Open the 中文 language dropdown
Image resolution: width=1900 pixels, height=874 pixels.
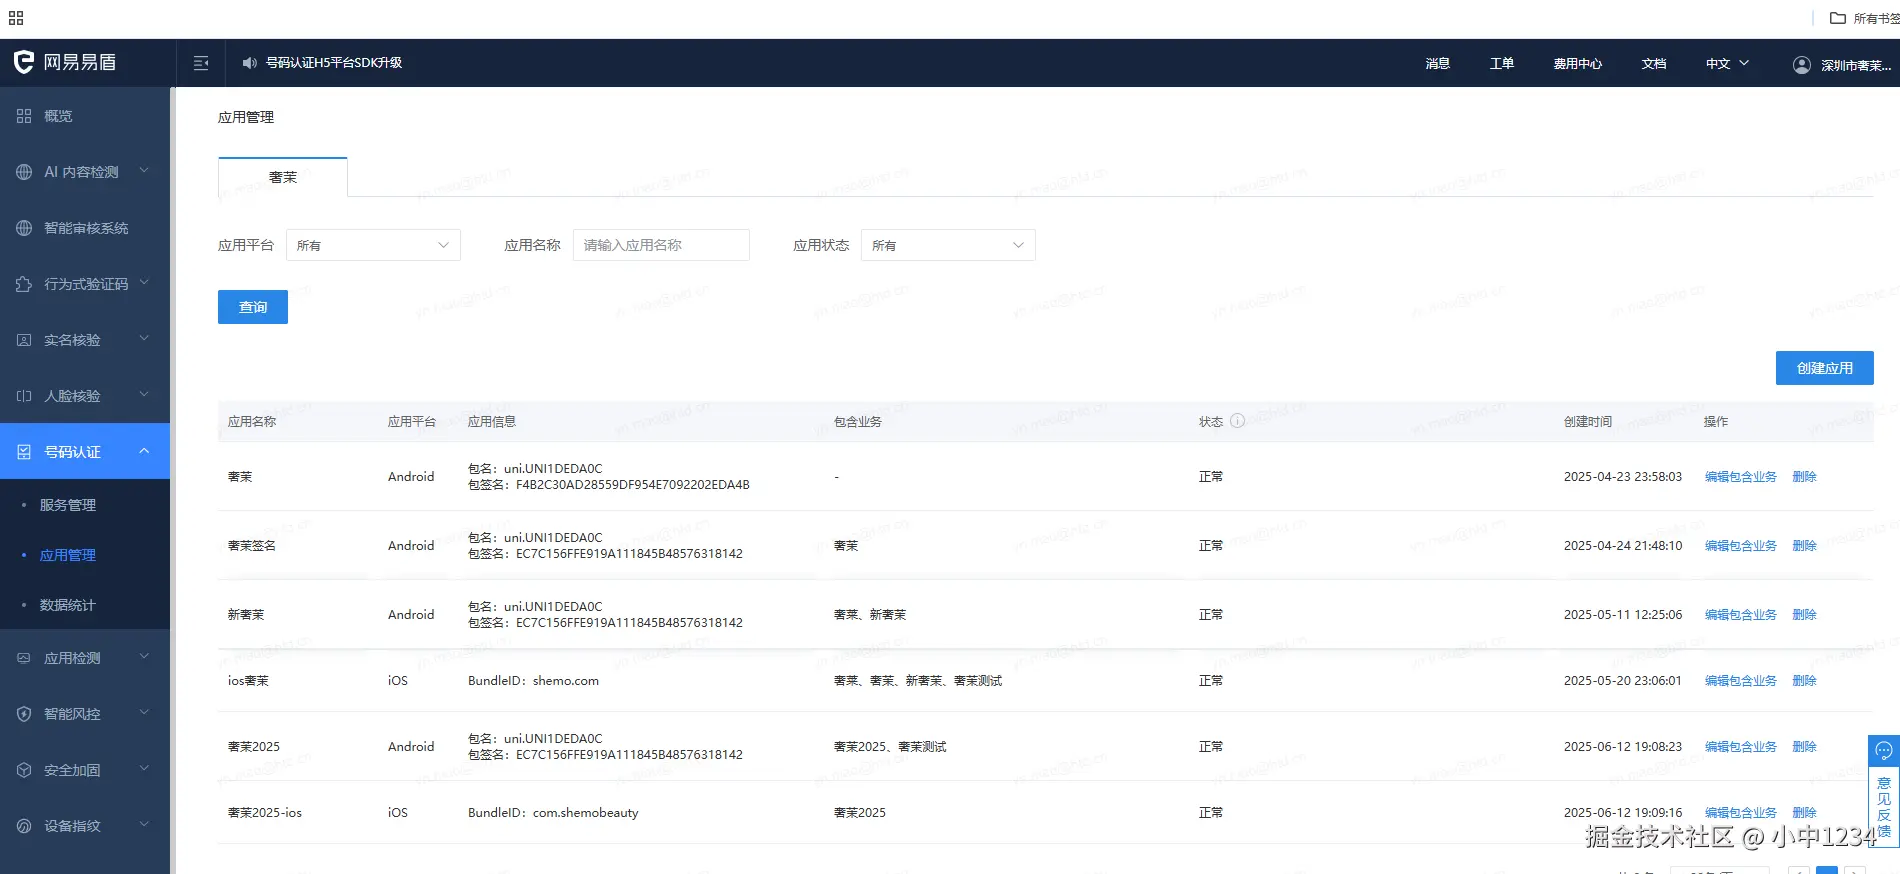click(x=1728, y=63)
